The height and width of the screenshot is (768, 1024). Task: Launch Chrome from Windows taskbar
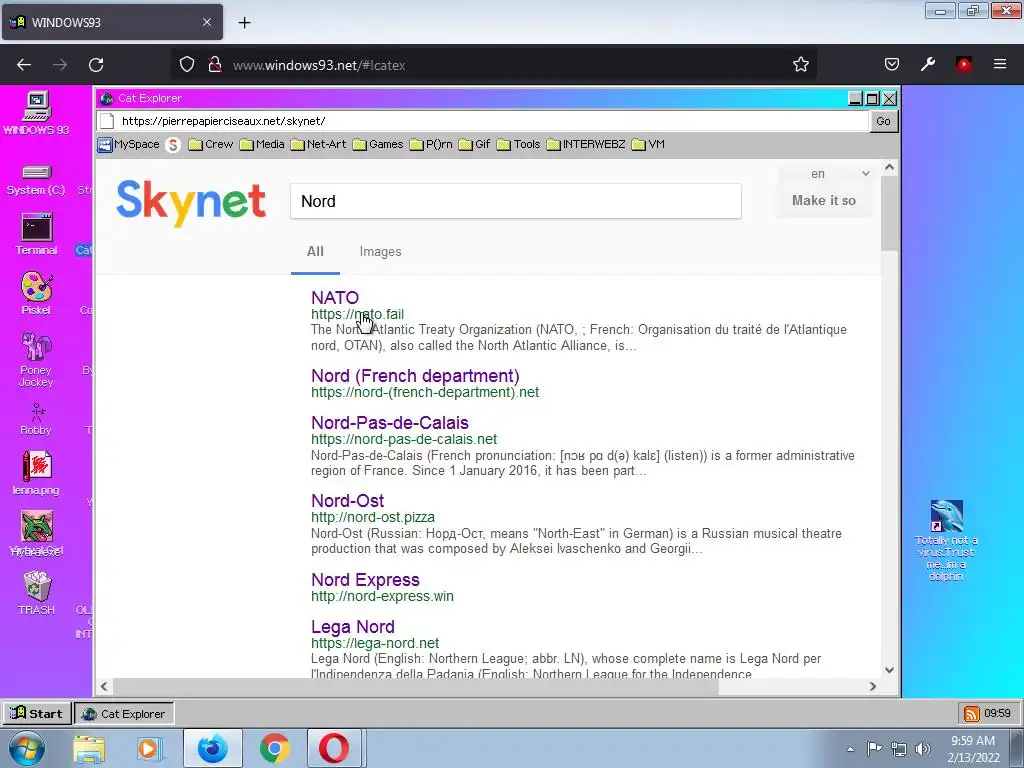coord(274,748)
